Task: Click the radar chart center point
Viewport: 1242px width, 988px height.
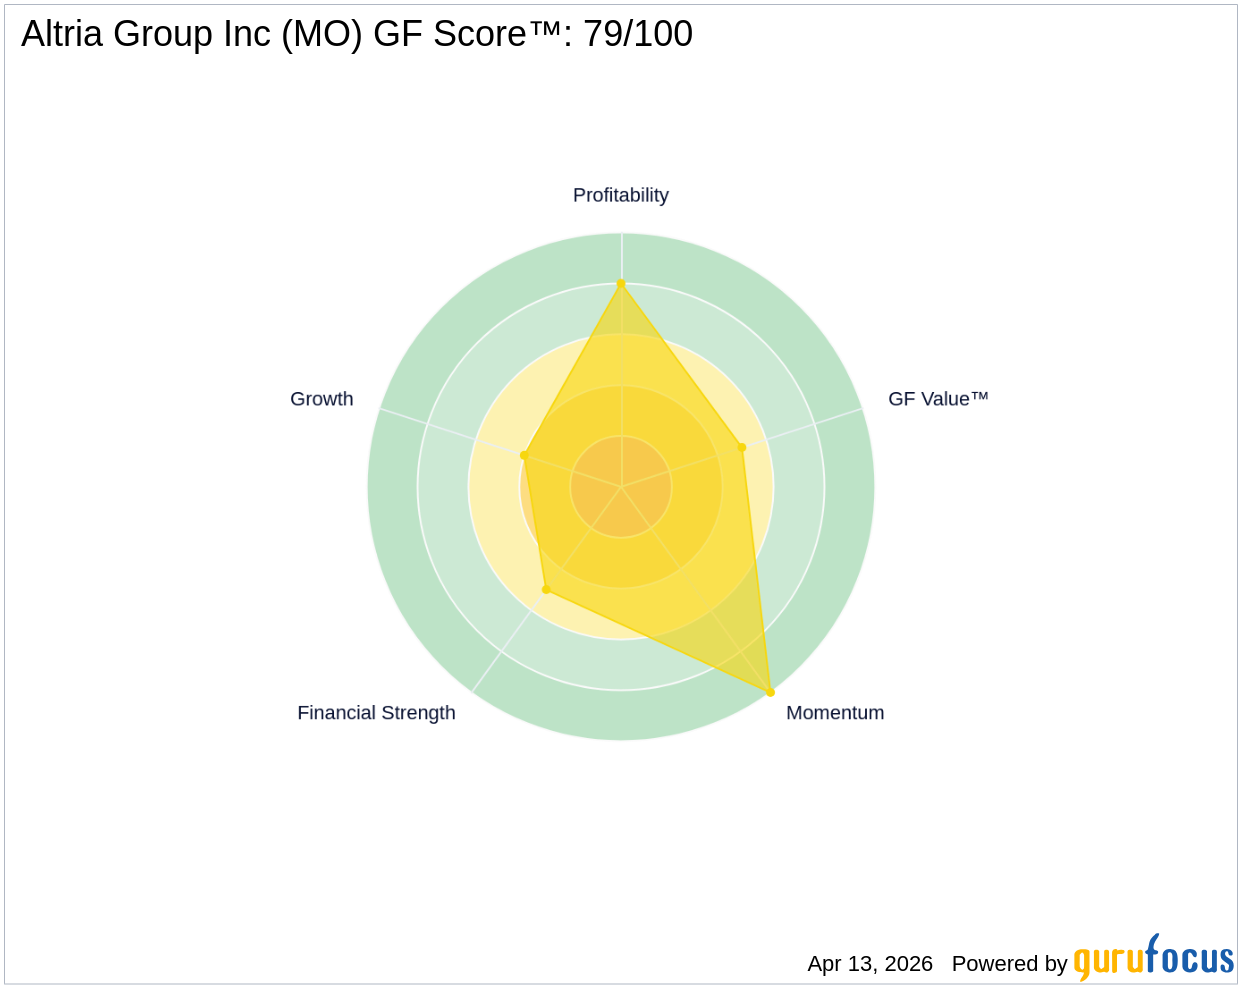Action: [621, 487]
